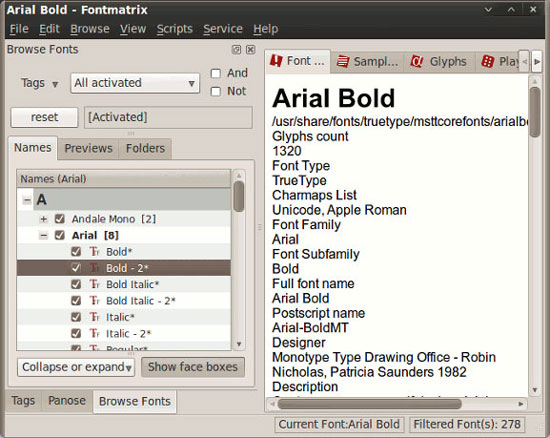550x438 pixels.
Task: Expand the Andale Mono family
Action: click(43, 219)
